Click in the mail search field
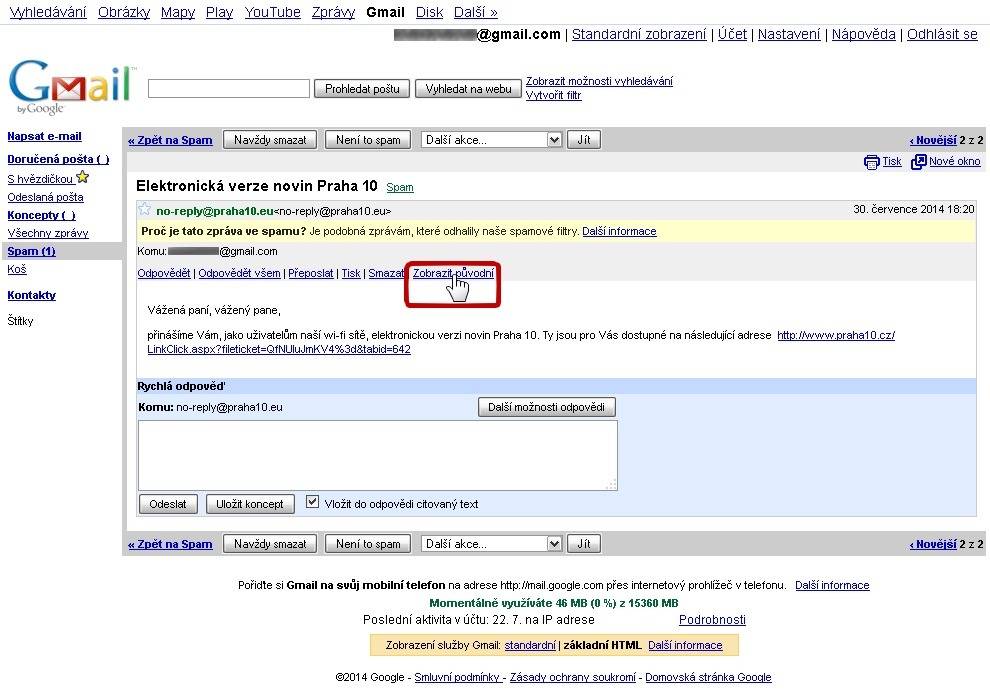990x695 pixels. click(x=229, y=88)
